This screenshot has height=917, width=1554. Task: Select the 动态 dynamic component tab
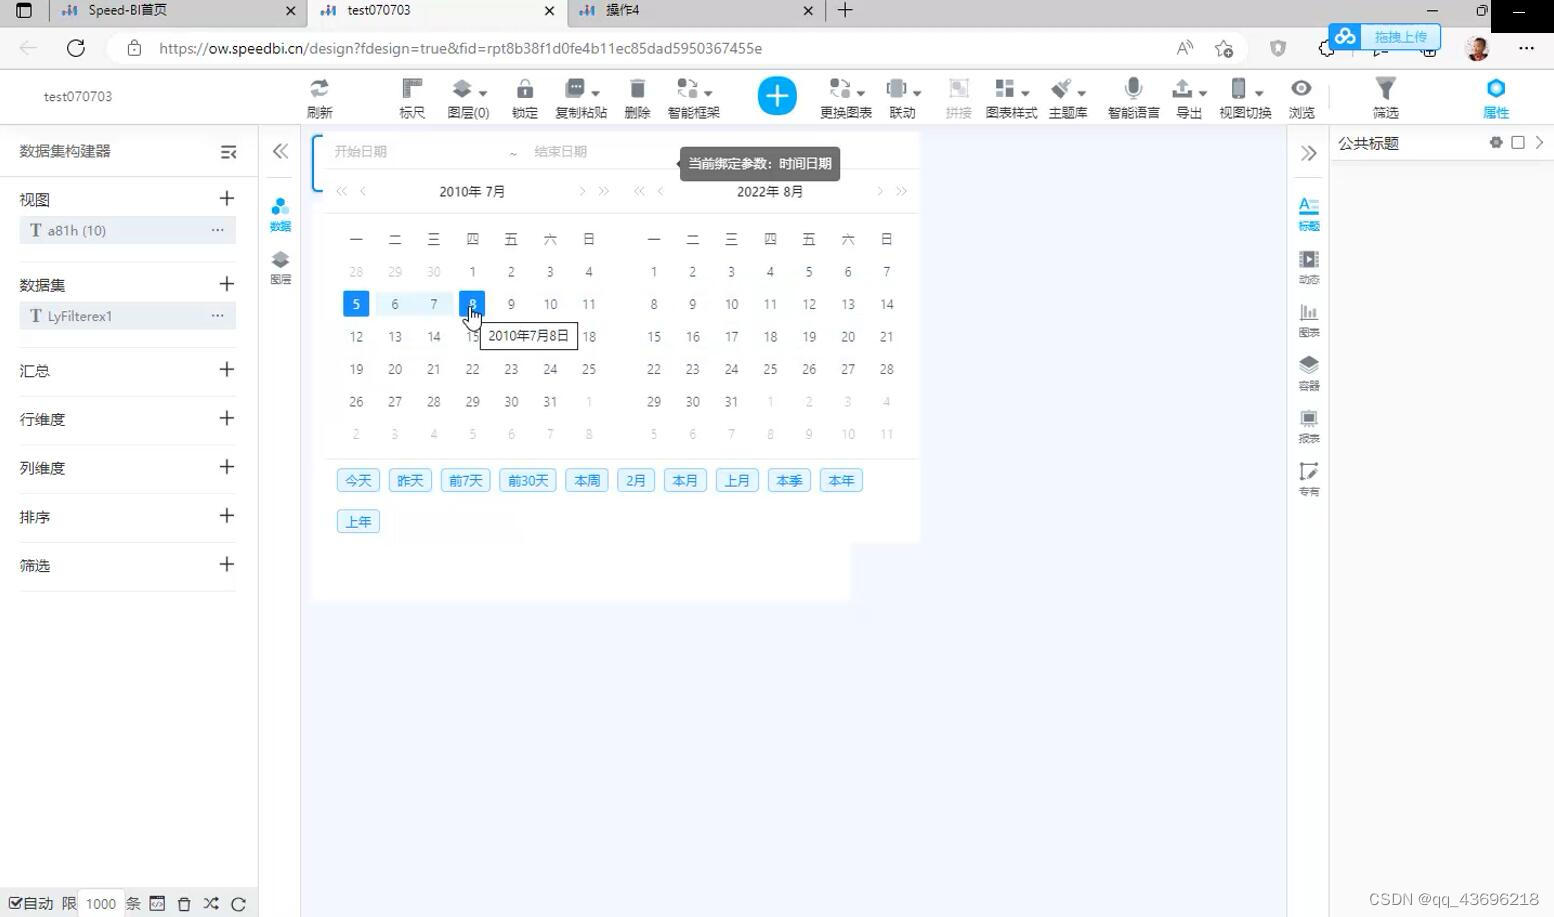coord(1308,267)
